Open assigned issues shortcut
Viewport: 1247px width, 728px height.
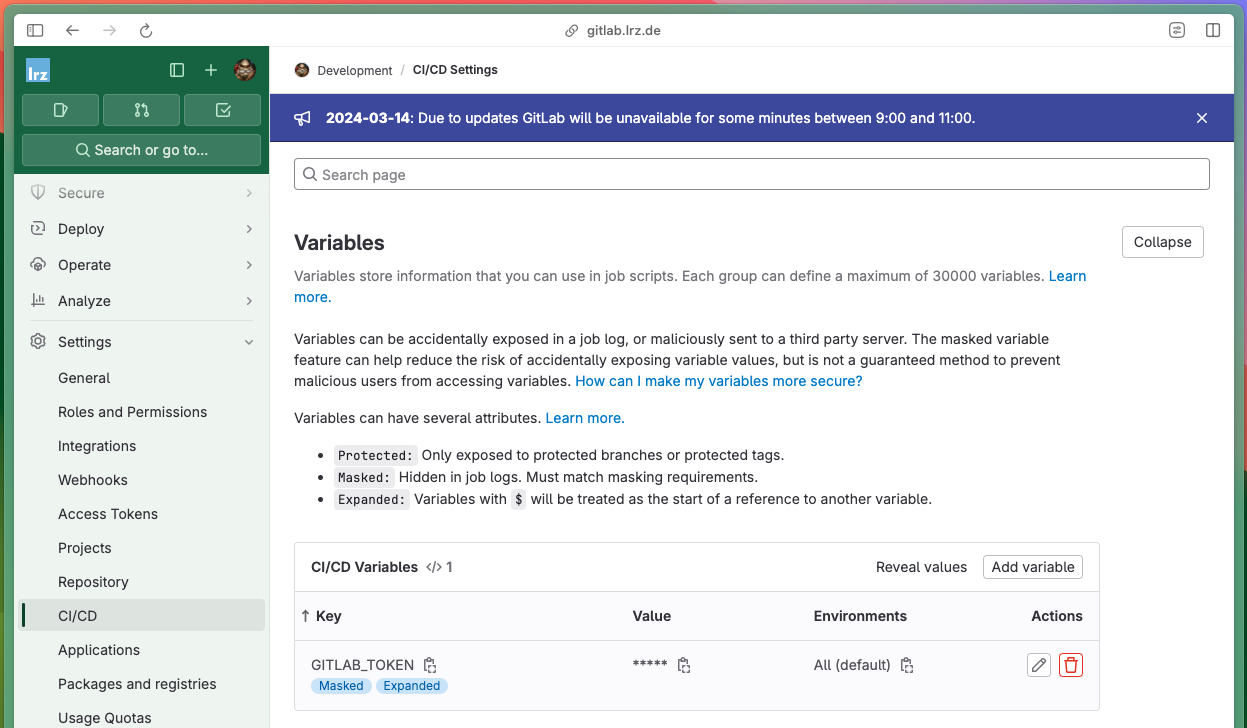[x=60, y=110]
